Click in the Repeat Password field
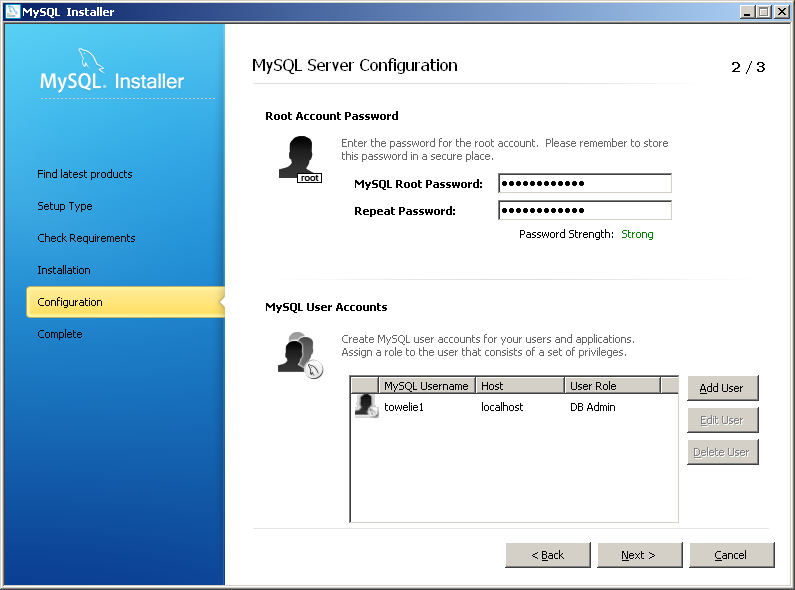Screen dimensions: 795x590 tap(585, 210)
